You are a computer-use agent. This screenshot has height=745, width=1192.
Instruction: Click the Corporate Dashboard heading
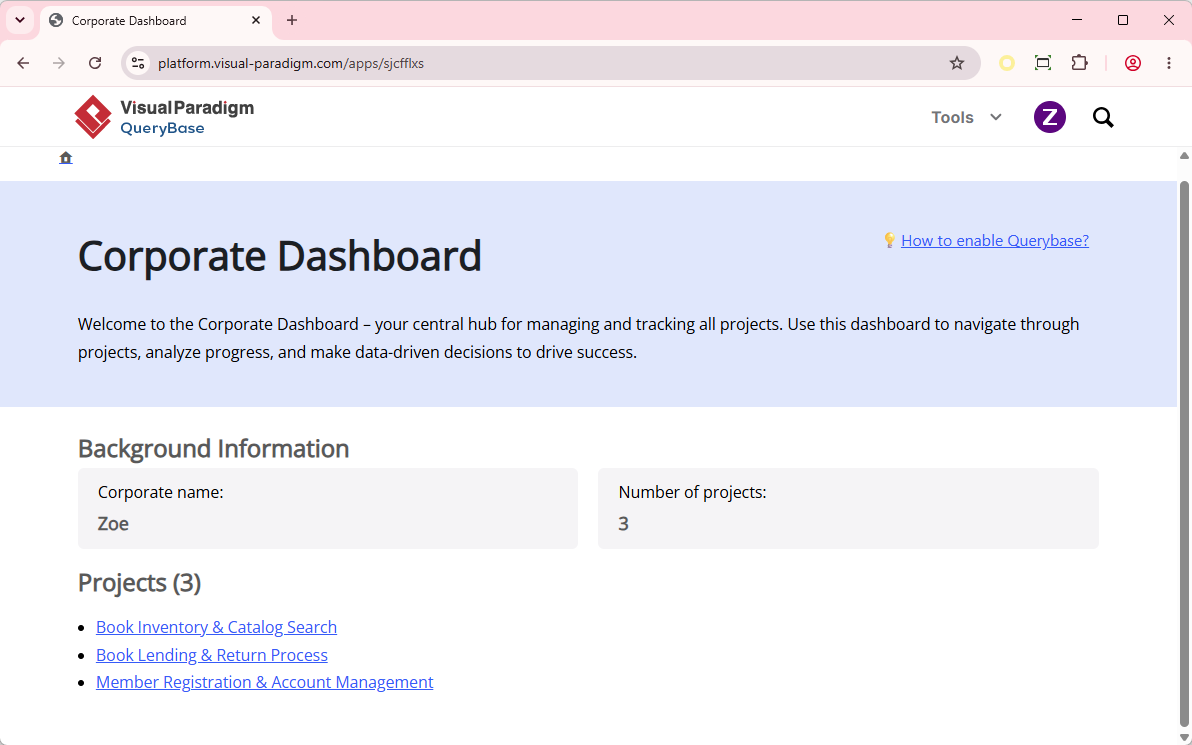point(280,255)
